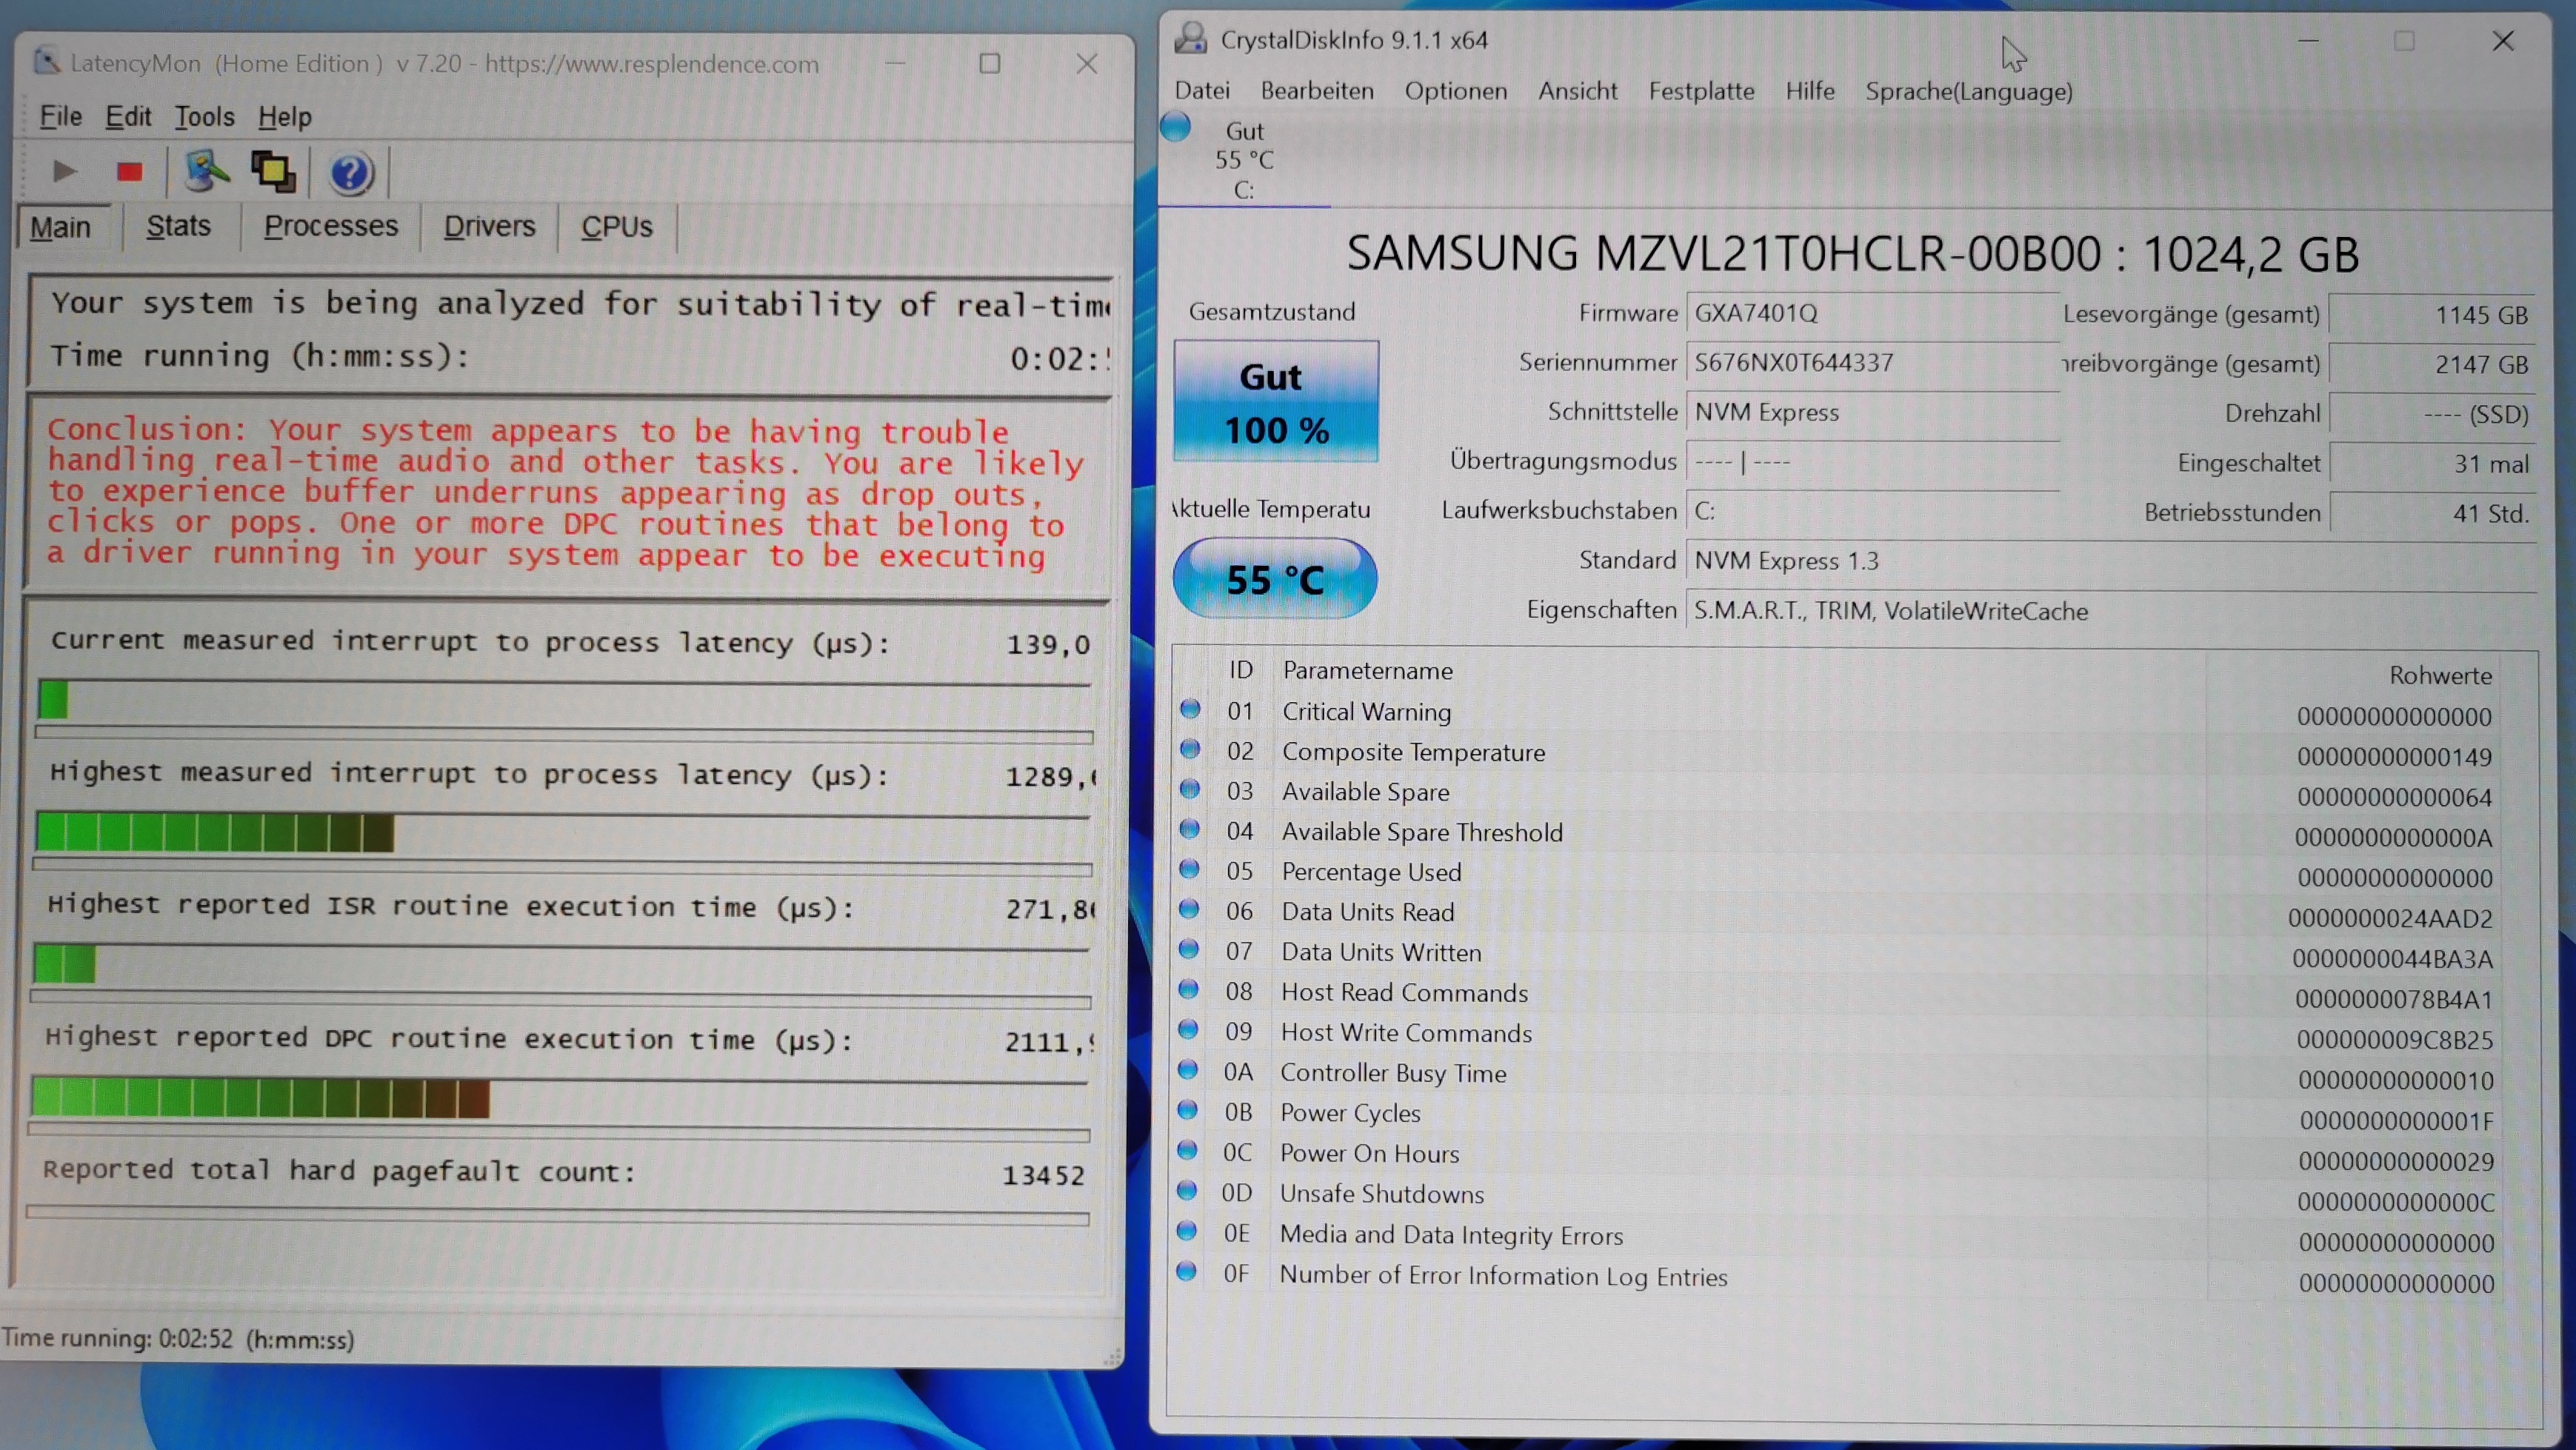Expand the Optionen menu
Screen dimensions: 2576x1450
(x=1455, y=91)
